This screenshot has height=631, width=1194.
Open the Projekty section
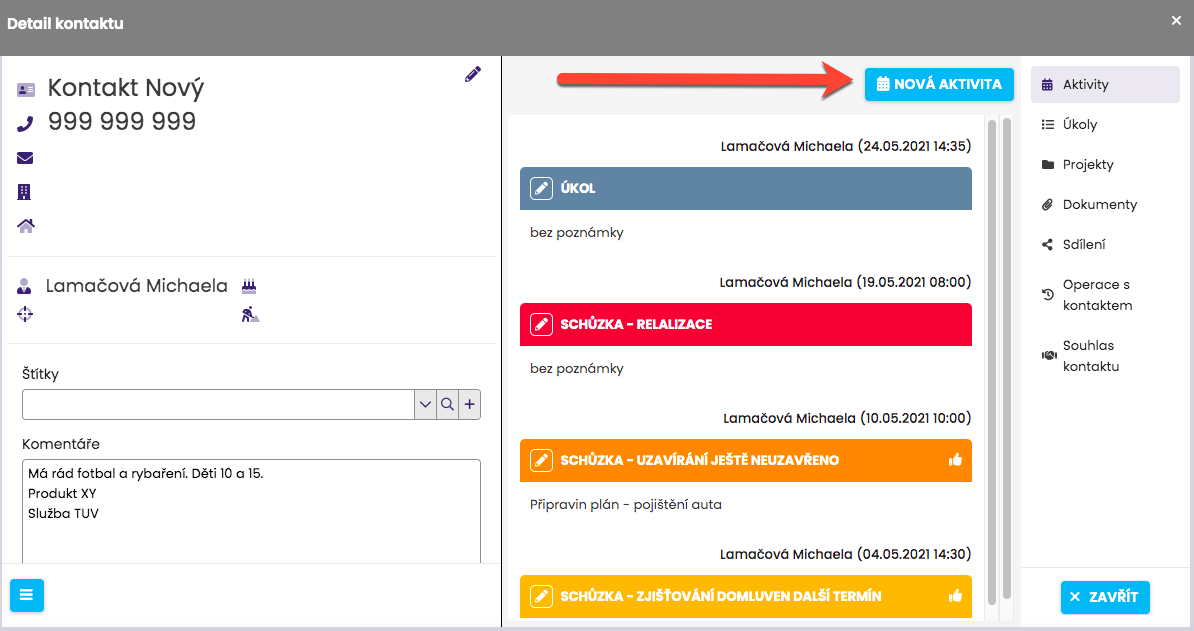click(x=1087, y=165)
